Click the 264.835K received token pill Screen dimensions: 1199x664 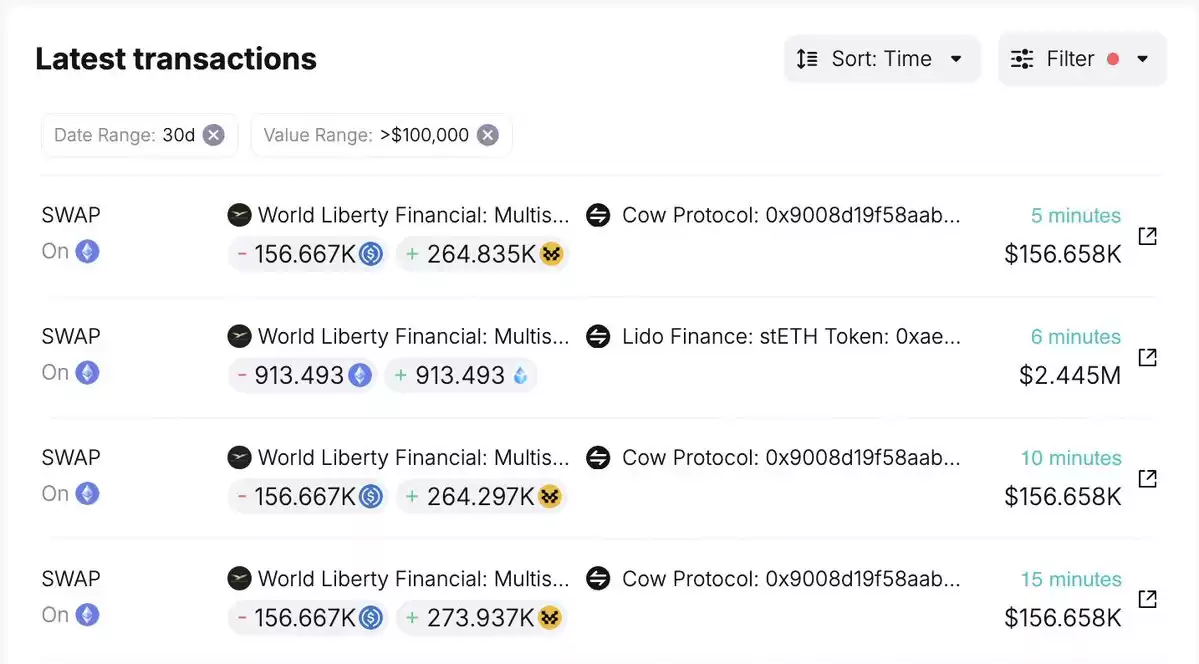coord(482,254)
